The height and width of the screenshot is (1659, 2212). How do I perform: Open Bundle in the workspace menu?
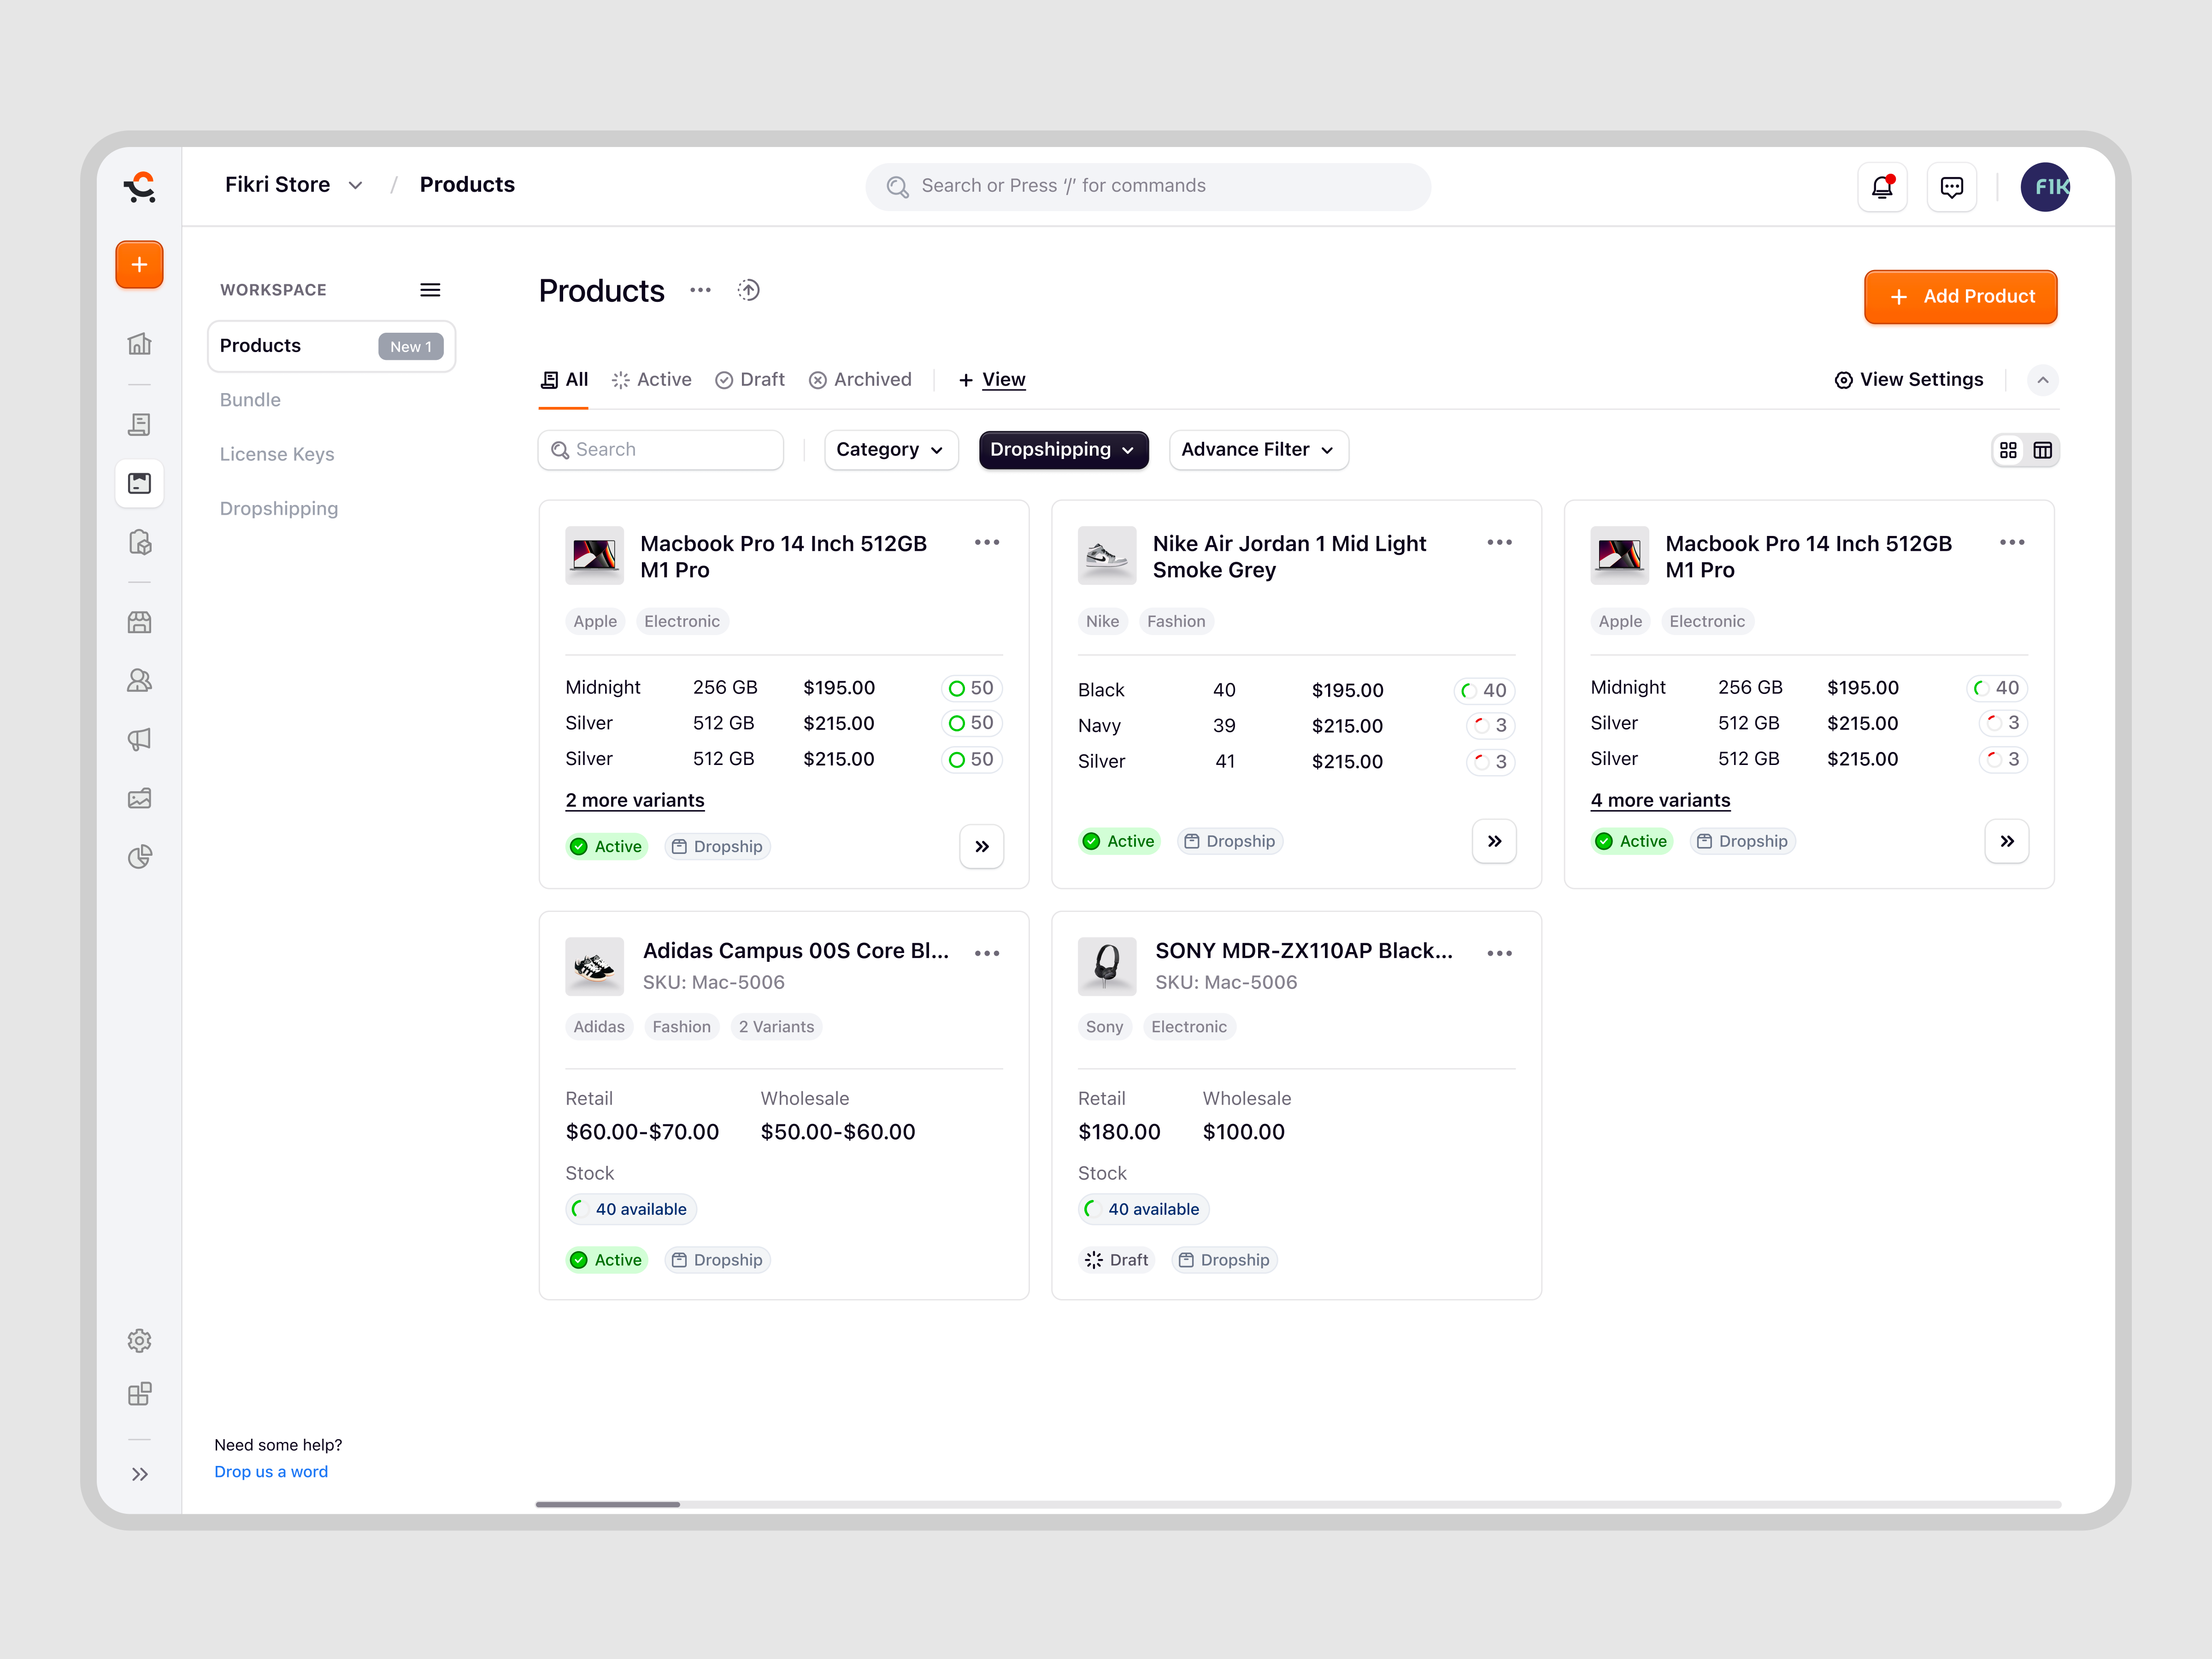click(250, 400)
